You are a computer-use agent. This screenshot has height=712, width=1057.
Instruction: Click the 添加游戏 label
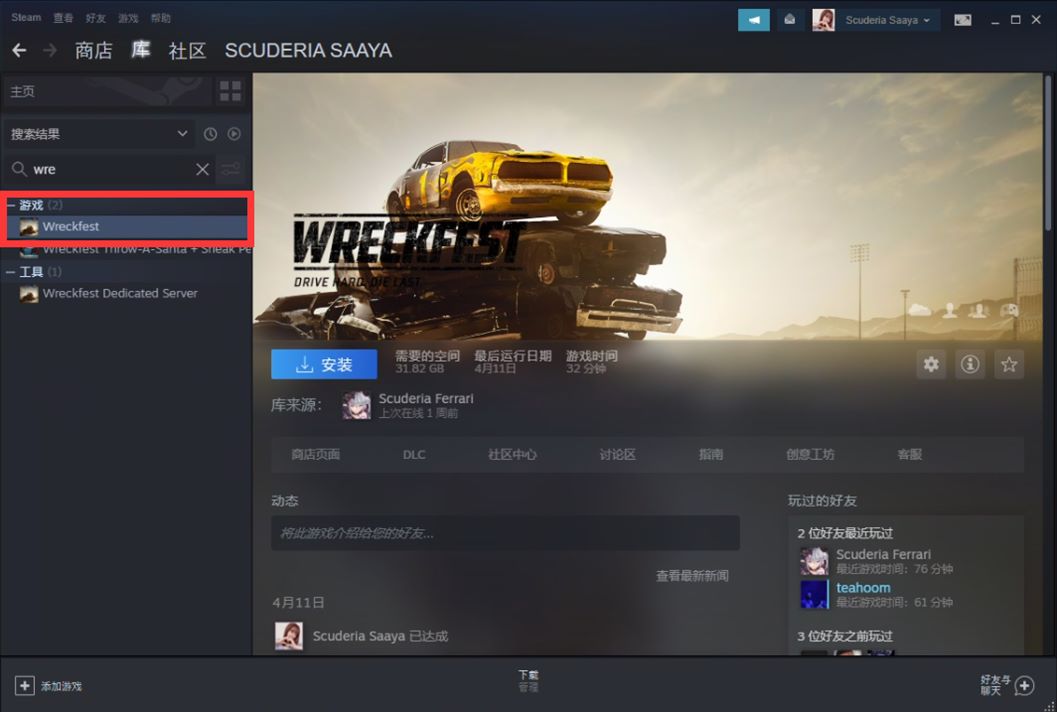point(61,686)
